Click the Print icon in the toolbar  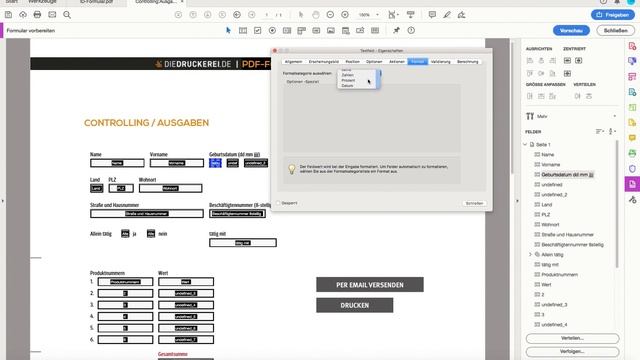[x=38, y=15]
